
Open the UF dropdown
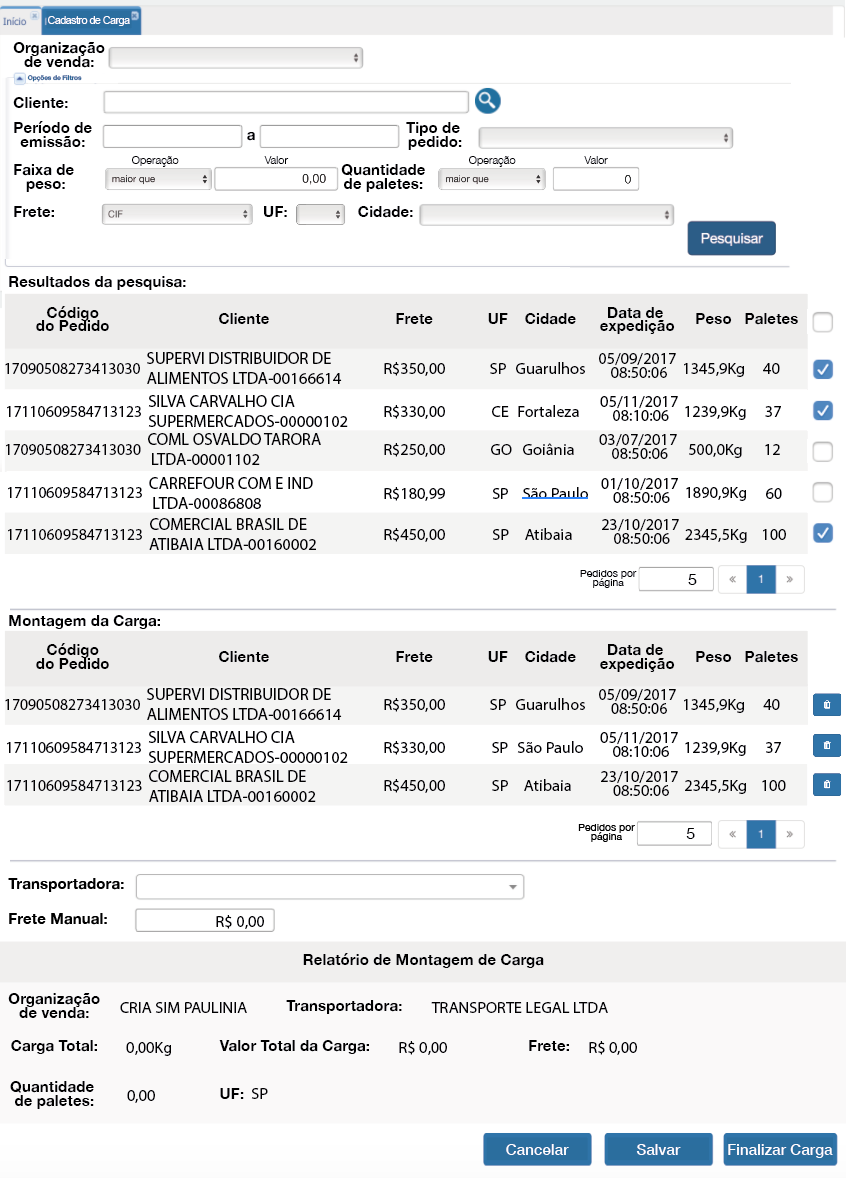[x=321, y=214]
